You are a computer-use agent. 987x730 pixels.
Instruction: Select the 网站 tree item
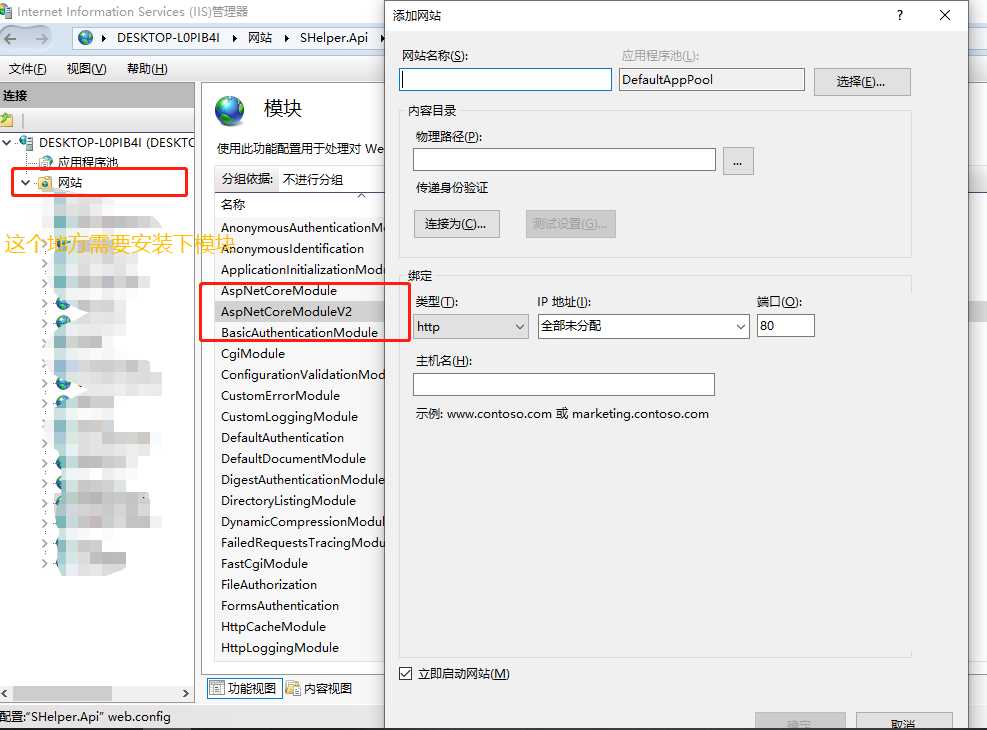click(70, 182)
